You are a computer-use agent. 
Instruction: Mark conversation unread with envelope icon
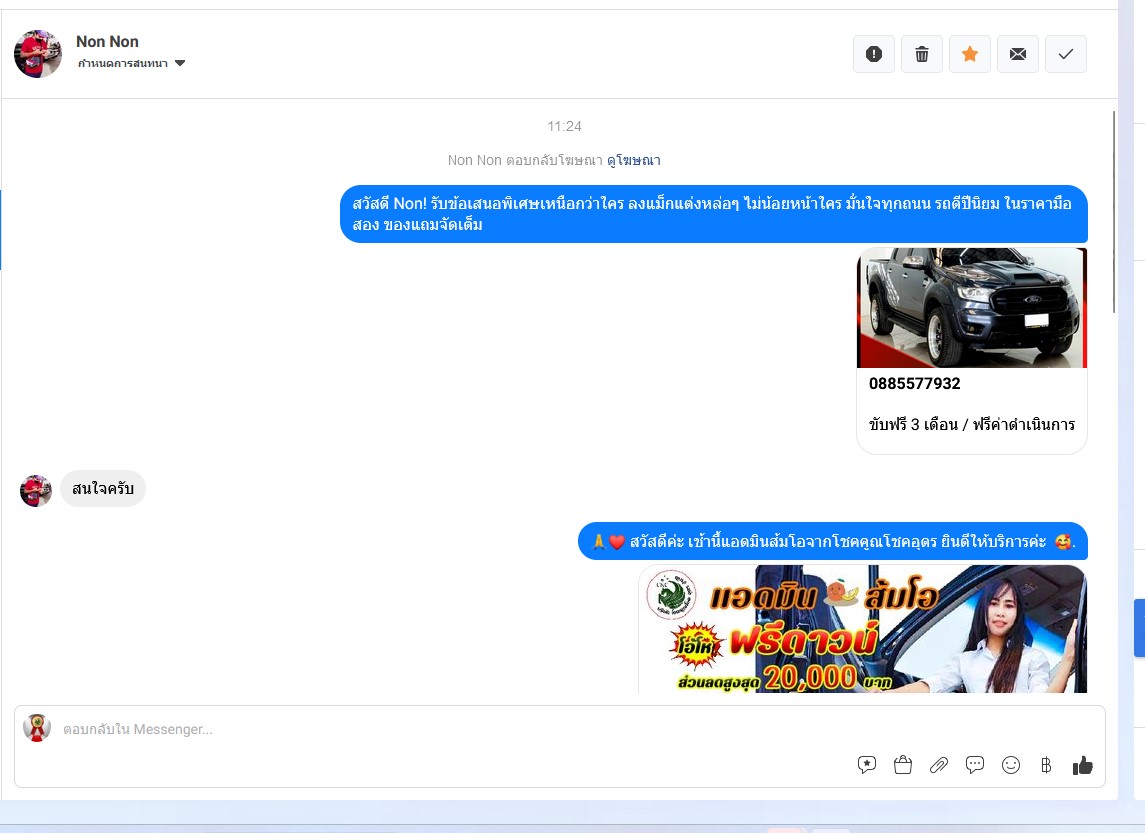(1018, 54)
